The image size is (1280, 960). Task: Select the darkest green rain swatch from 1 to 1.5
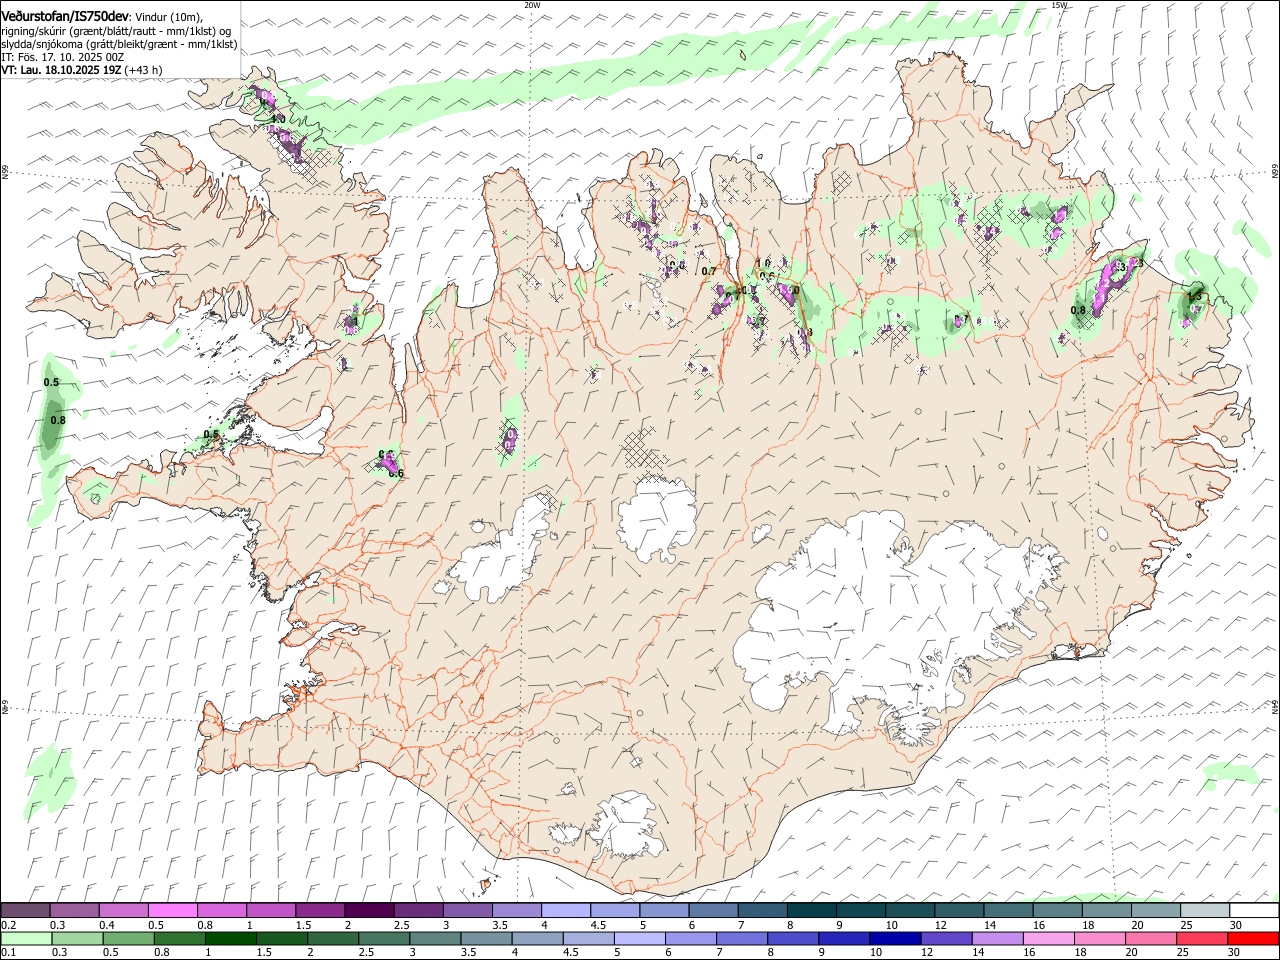pos(231,939)
